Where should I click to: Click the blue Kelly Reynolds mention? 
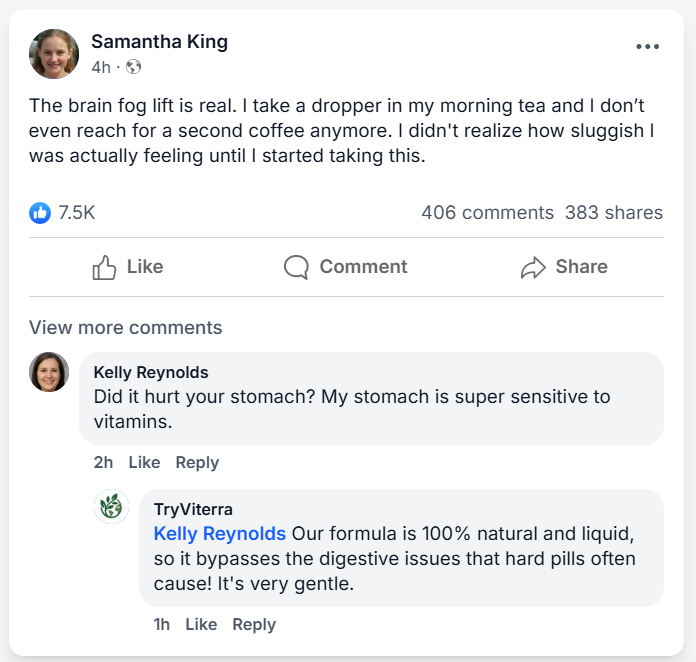tap(220, 534)
